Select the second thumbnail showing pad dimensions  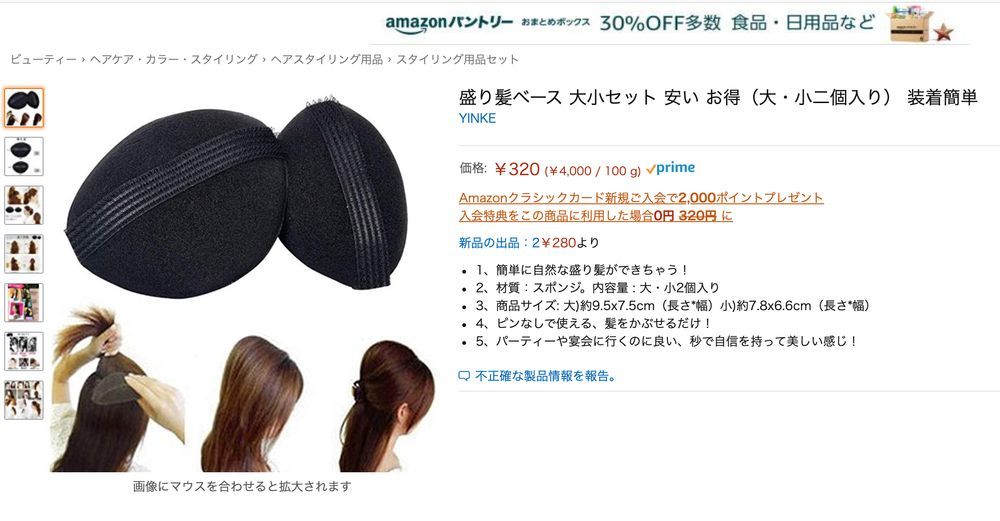tap(24, 156)
